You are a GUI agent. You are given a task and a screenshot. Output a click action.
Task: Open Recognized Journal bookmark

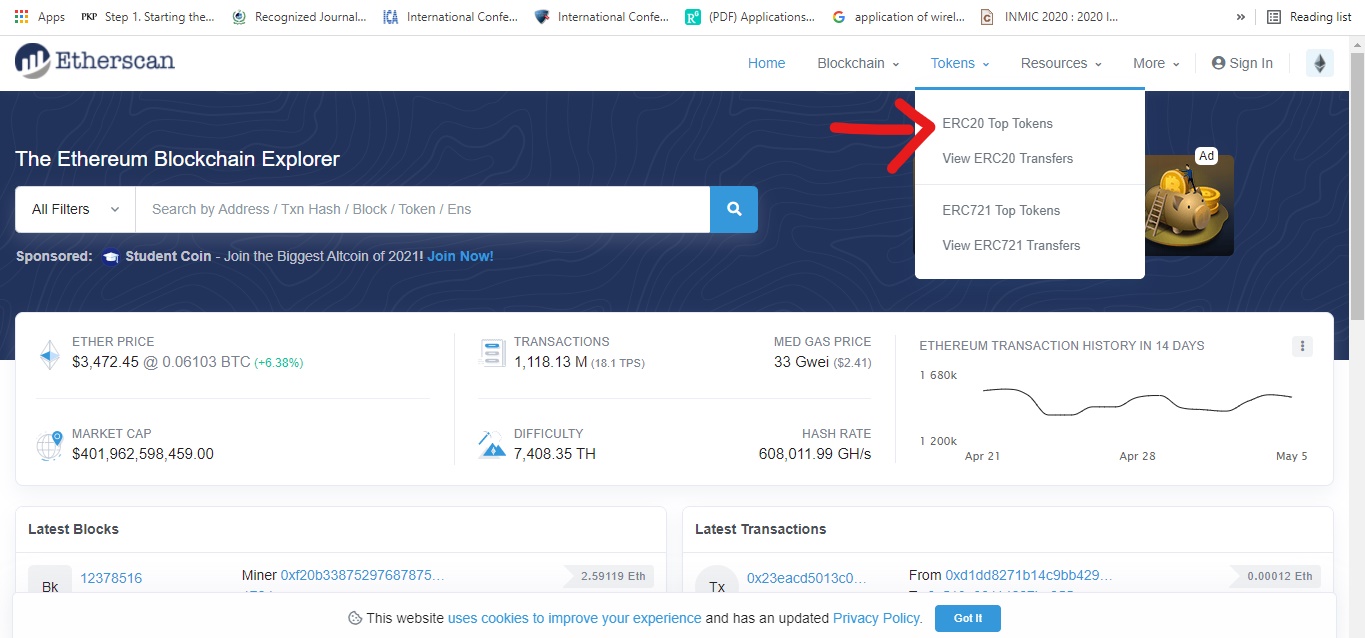pos(298,16)
